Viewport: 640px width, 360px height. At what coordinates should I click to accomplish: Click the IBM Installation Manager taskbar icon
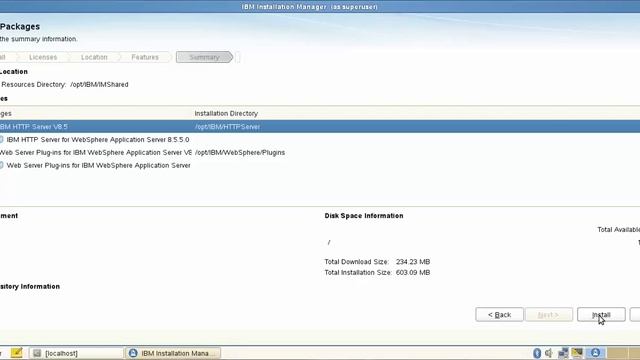click(x=133, y=353)
